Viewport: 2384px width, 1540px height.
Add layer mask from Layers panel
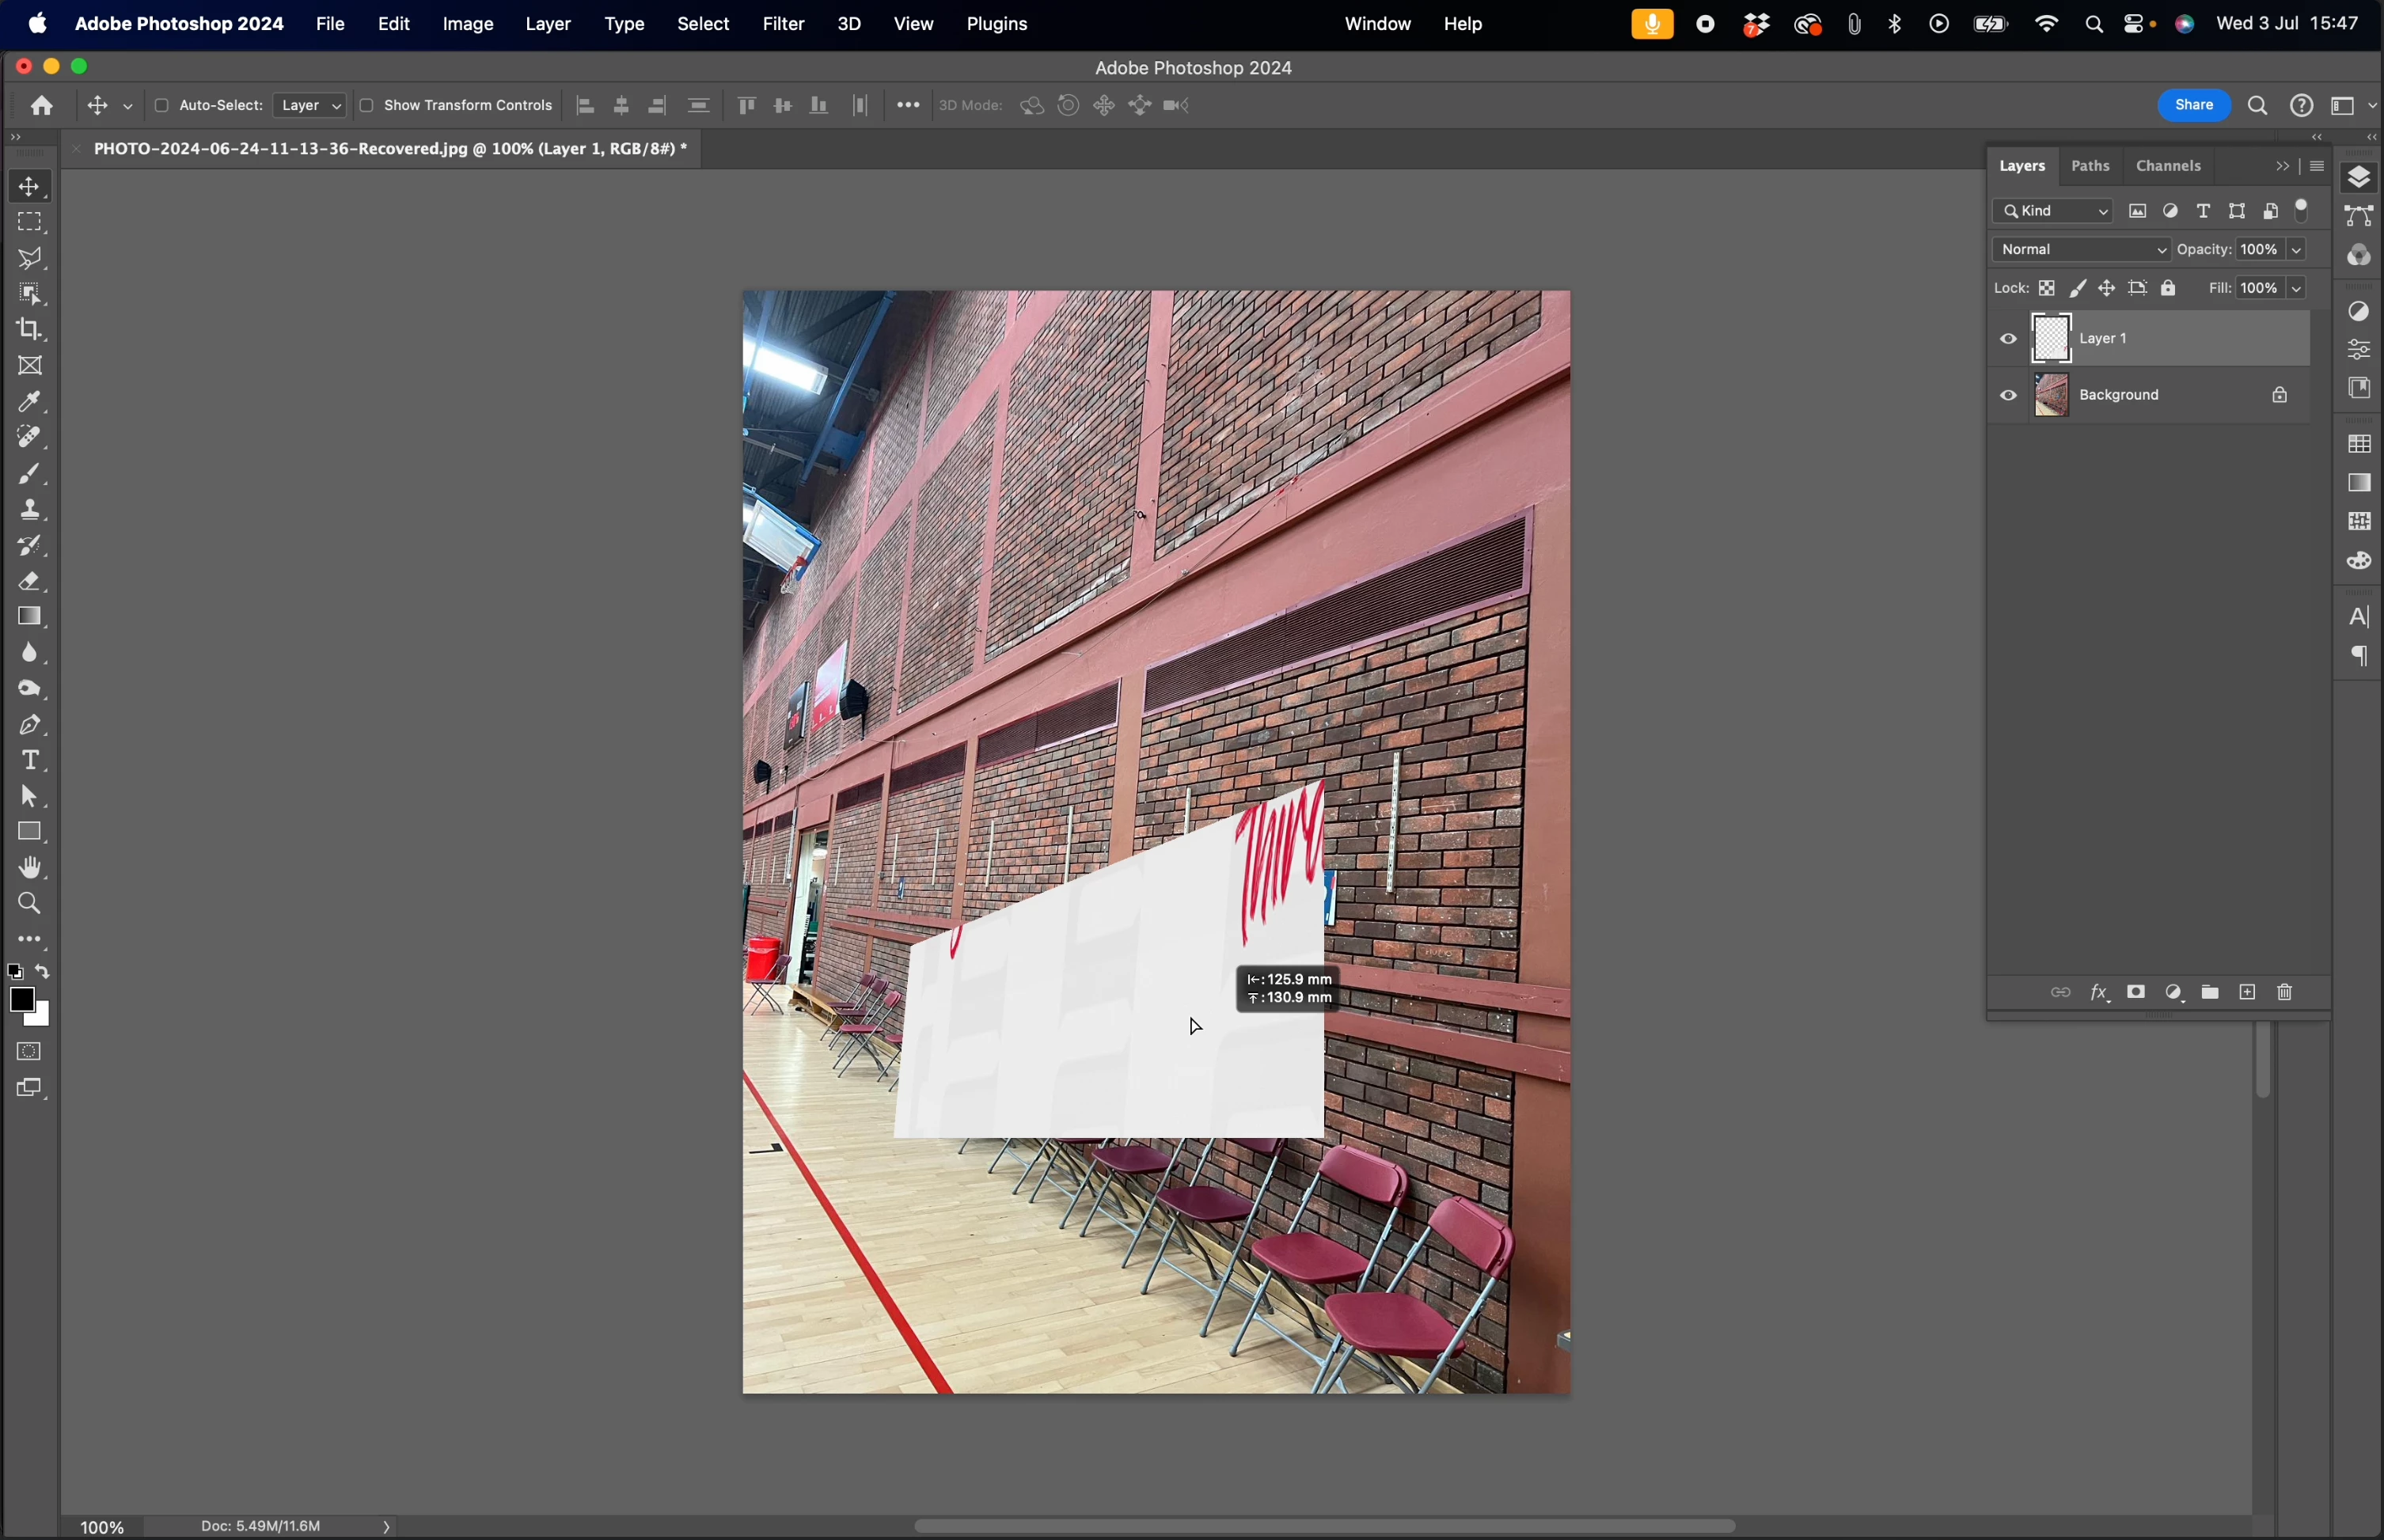click(2137, 993)
